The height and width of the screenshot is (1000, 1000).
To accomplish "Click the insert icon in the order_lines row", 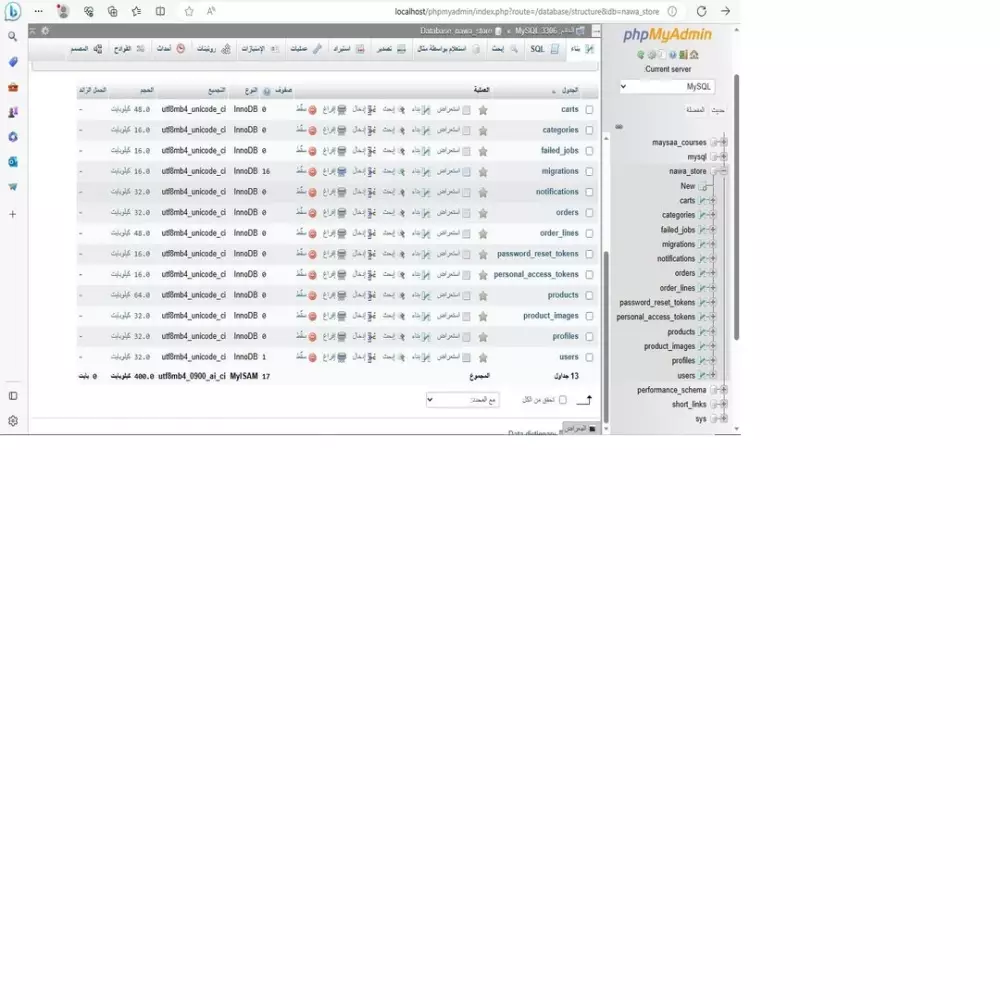I will click(371, 233).
